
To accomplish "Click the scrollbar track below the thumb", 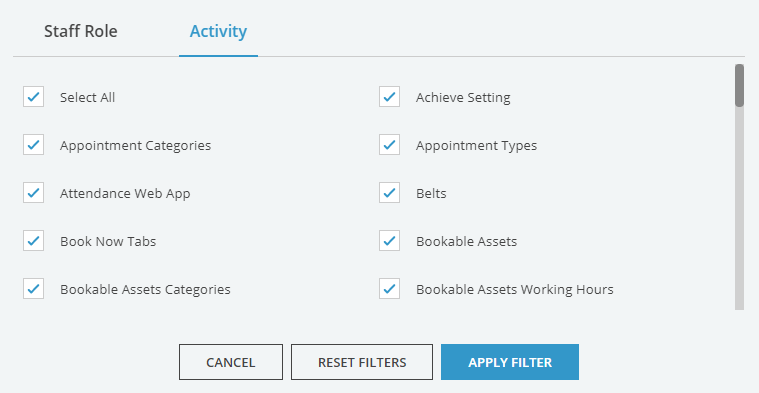I will click(739, 208).
